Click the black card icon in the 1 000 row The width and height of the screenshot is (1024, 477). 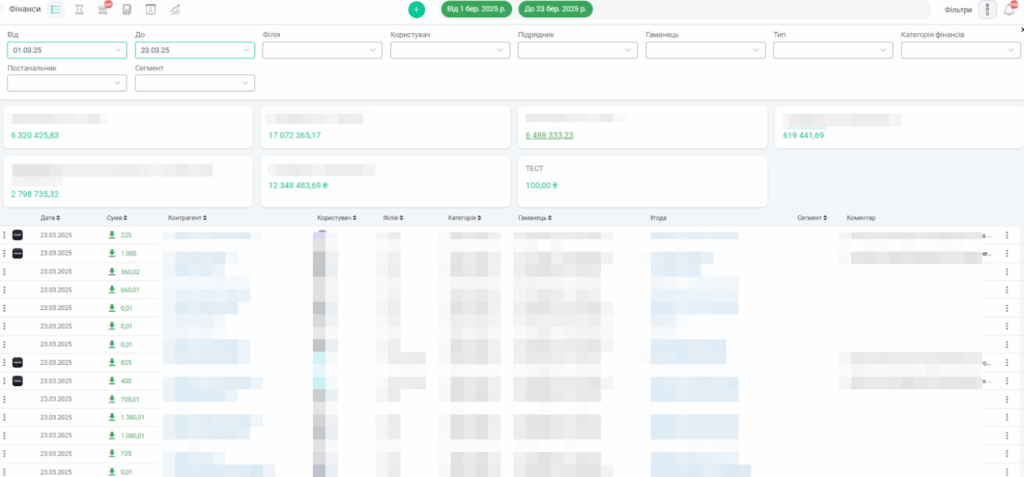(17, 254)
